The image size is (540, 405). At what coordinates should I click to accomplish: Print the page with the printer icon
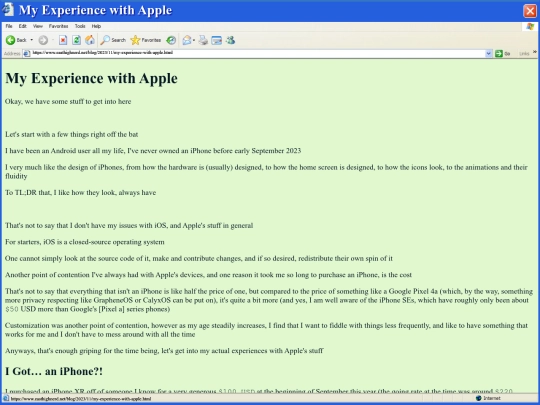pyautogui.click(x=203, y=40)
